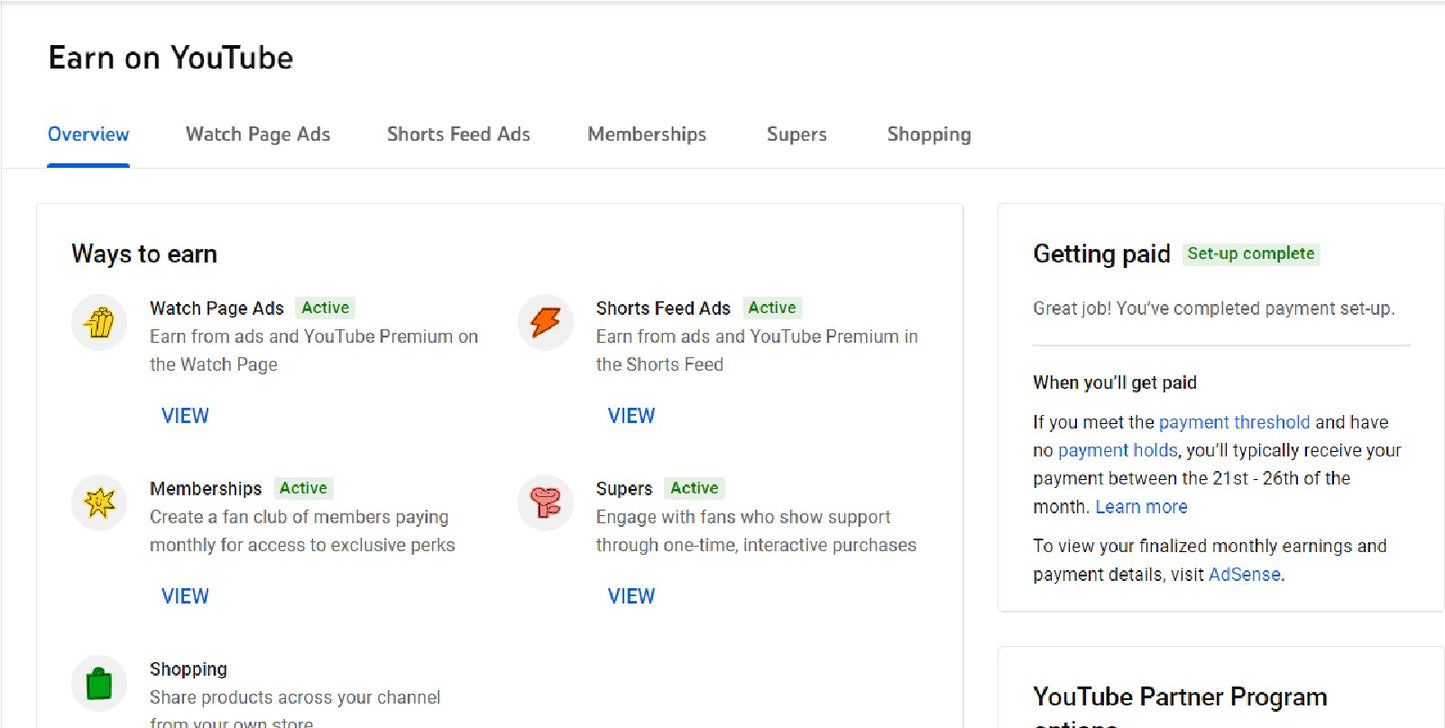The width and height of the screenshot is (1445, 728).
Task: Click the Shorts Feed Ads lightning bolt icon
Action: tap(545, 323)
